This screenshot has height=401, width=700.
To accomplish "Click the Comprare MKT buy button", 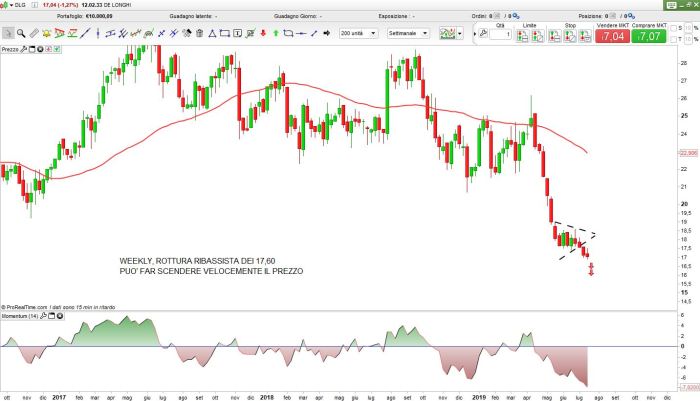I will (x=649, y=34).
